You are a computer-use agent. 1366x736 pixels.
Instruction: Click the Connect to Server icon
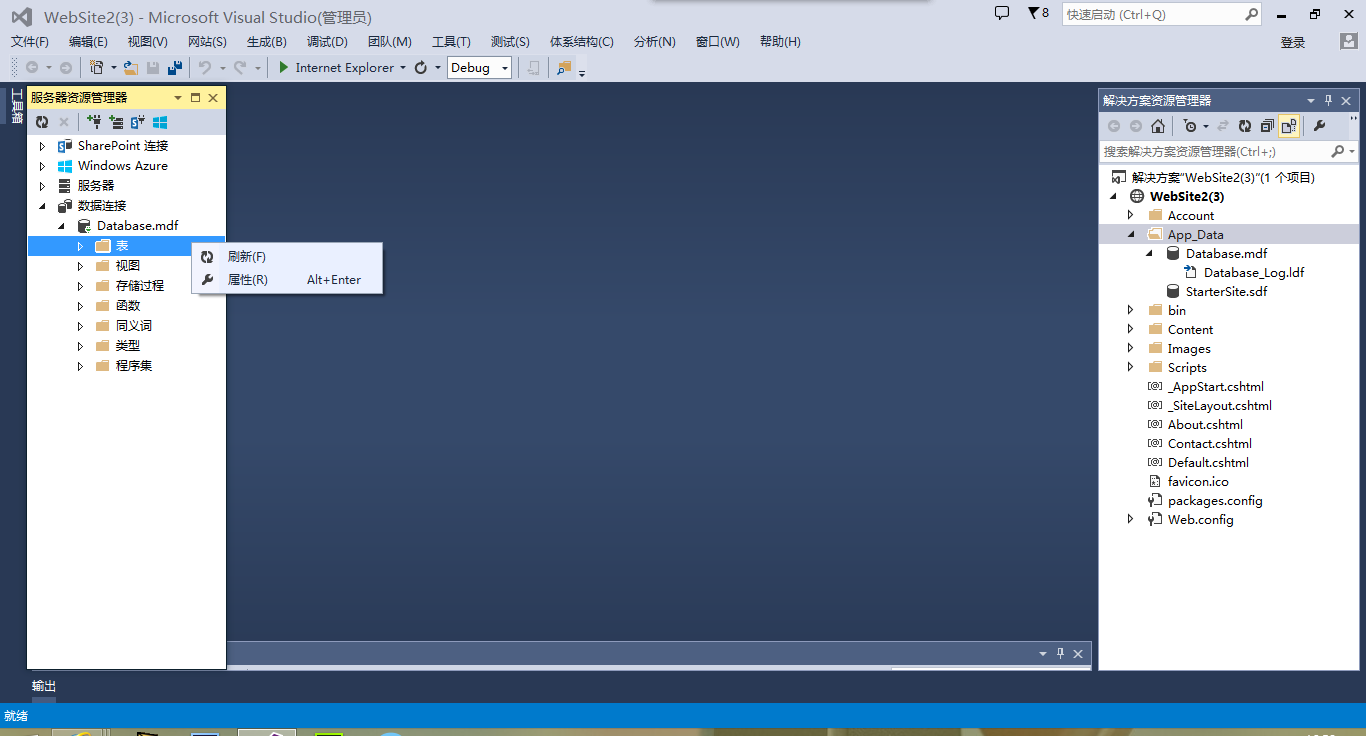pos(116,122)
